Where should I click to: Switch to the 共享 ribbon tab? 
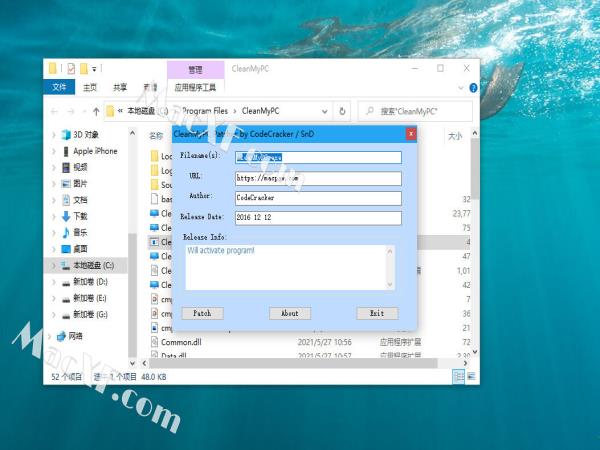coord(120,88)
